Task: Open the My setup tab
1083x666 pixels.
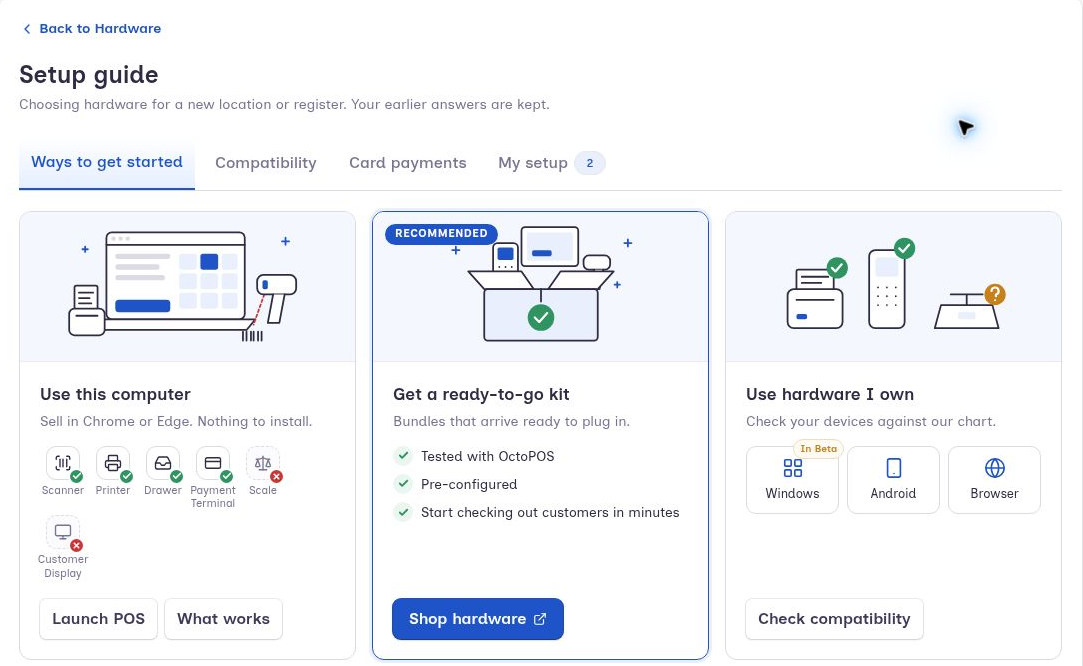Action: pos(550,163)
